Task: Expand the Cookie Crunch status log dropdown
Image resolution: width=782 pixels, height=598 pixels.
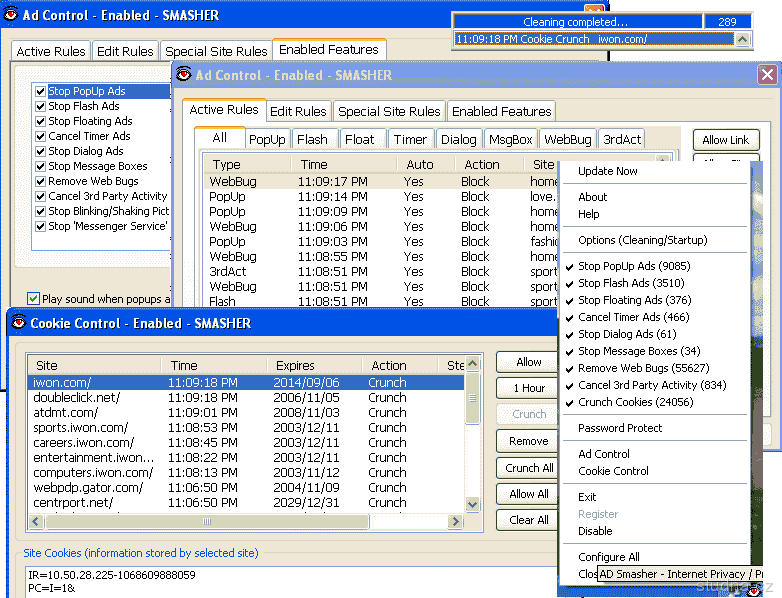Action: pos(742,40)
